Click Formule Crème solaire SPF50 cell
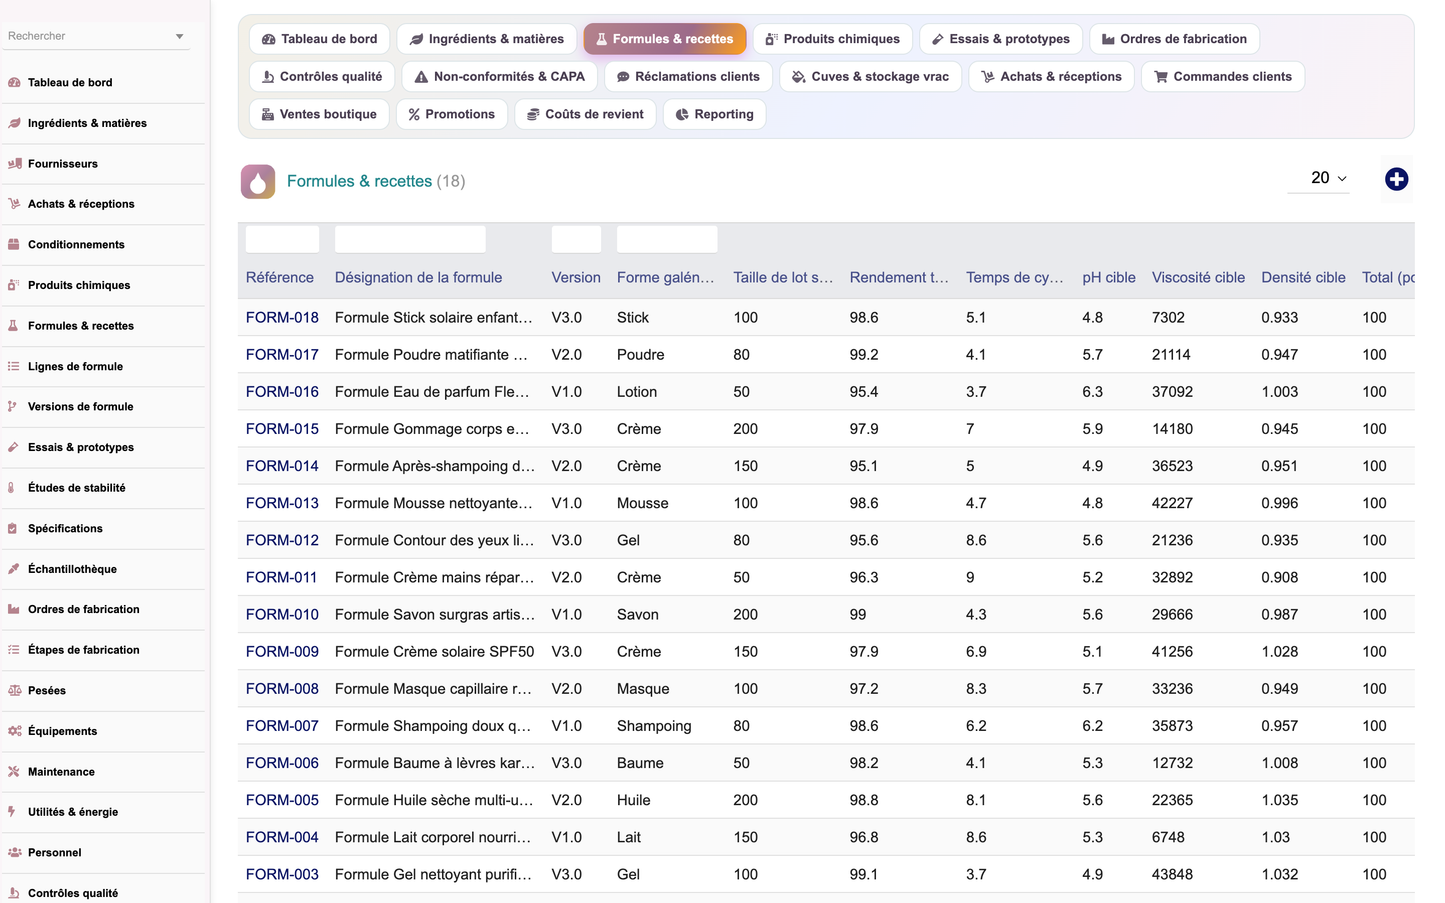This screenshot has width=1445, height=903. point(434,652)
